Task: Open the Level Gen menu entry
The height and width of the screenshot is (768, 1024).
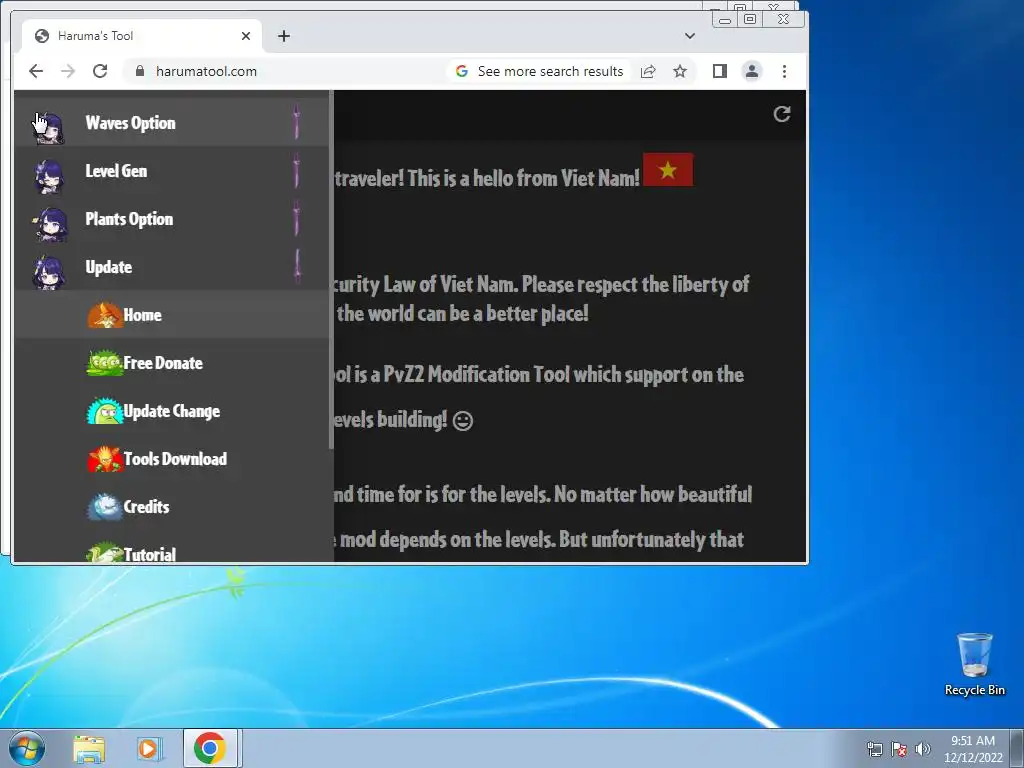Action: [171, 171]
